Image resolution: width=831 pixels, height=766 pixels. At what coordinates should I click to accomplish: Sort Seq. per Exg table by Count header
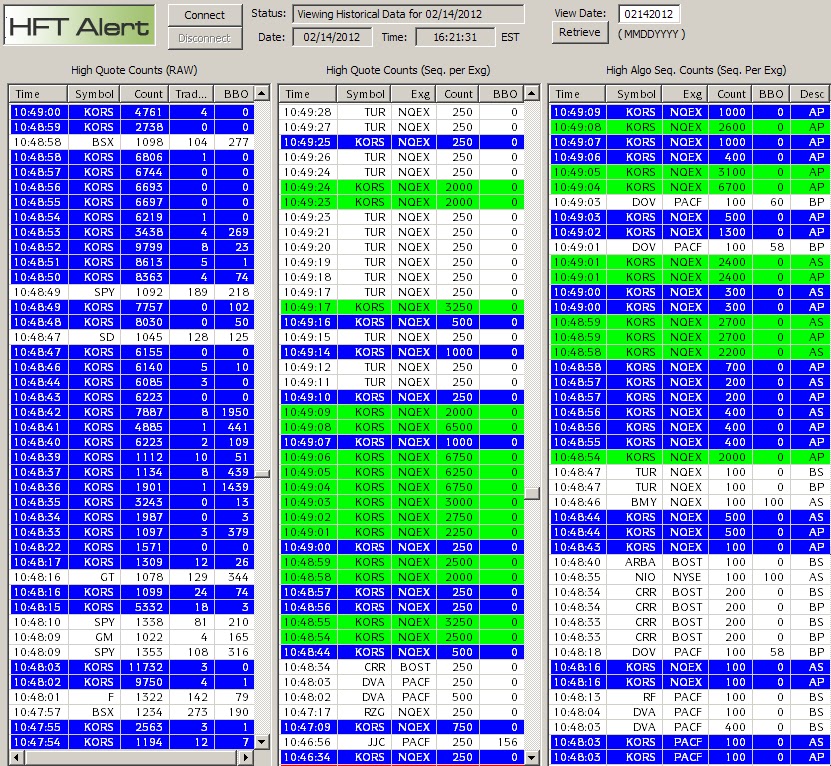tap(458, 94)
